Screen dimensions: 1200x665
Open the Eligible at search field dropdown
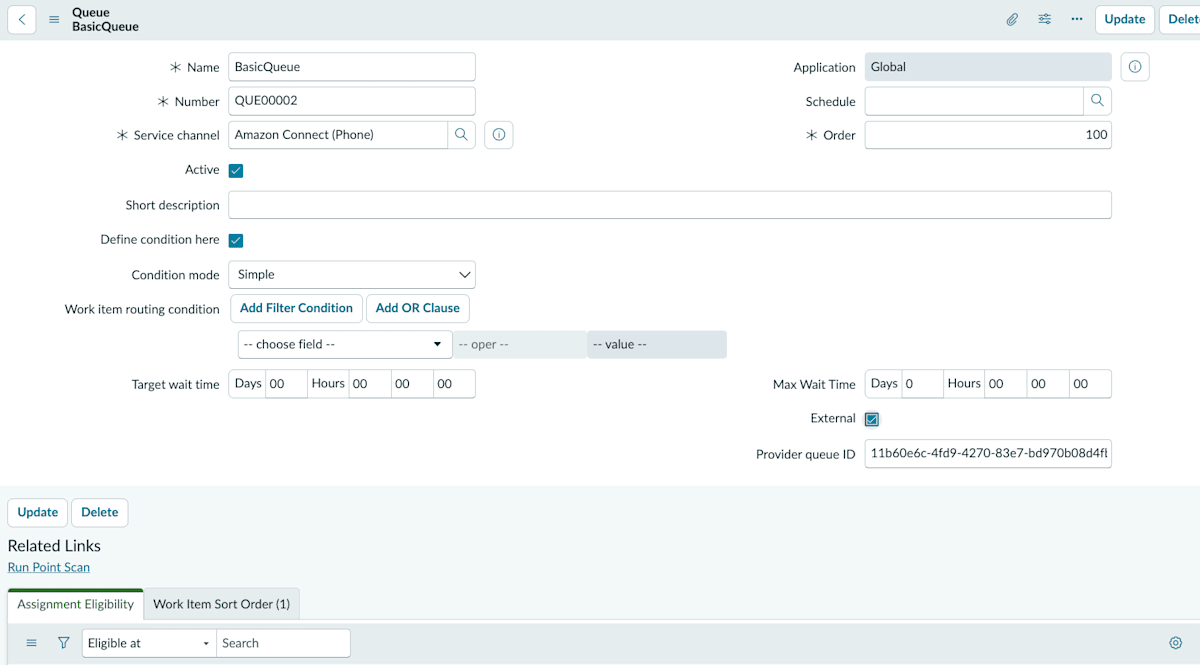pyautogui.click(x=149, y=643)
